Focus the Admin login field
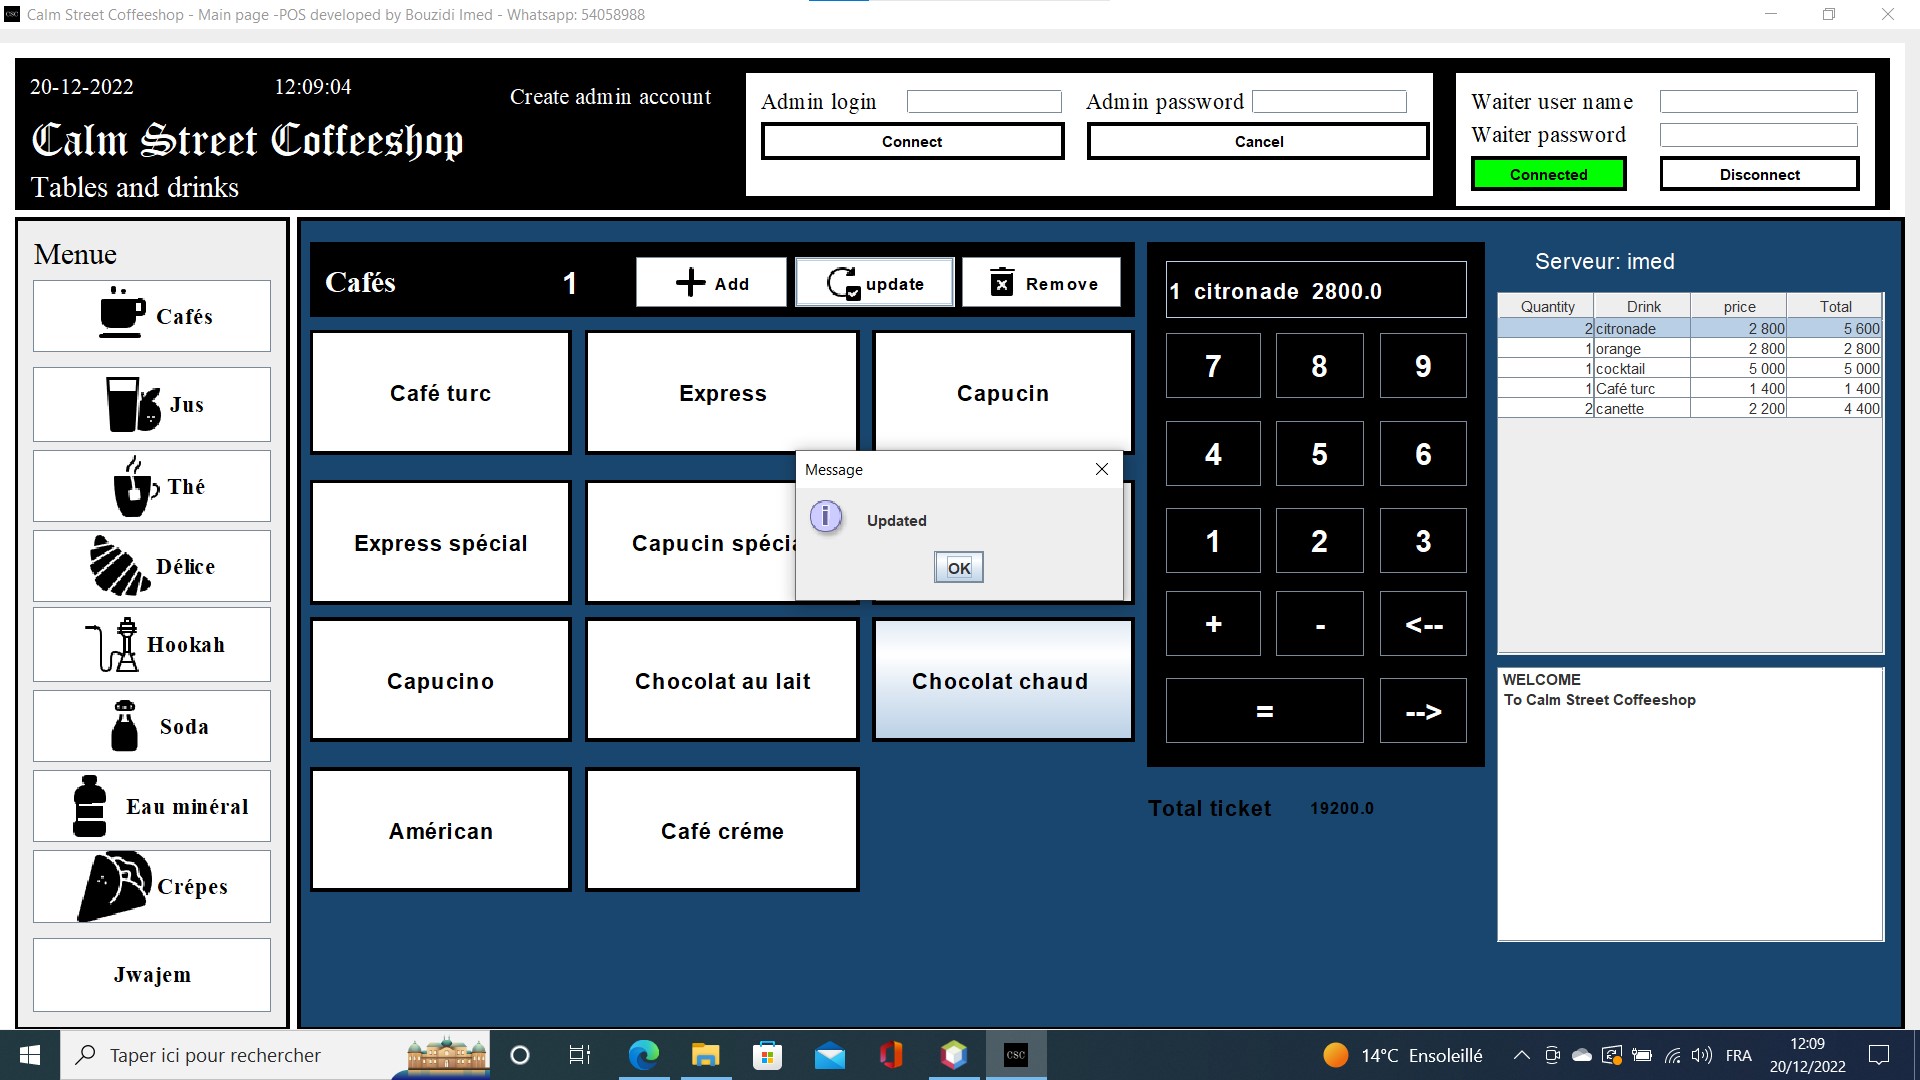 pos(984,101)
